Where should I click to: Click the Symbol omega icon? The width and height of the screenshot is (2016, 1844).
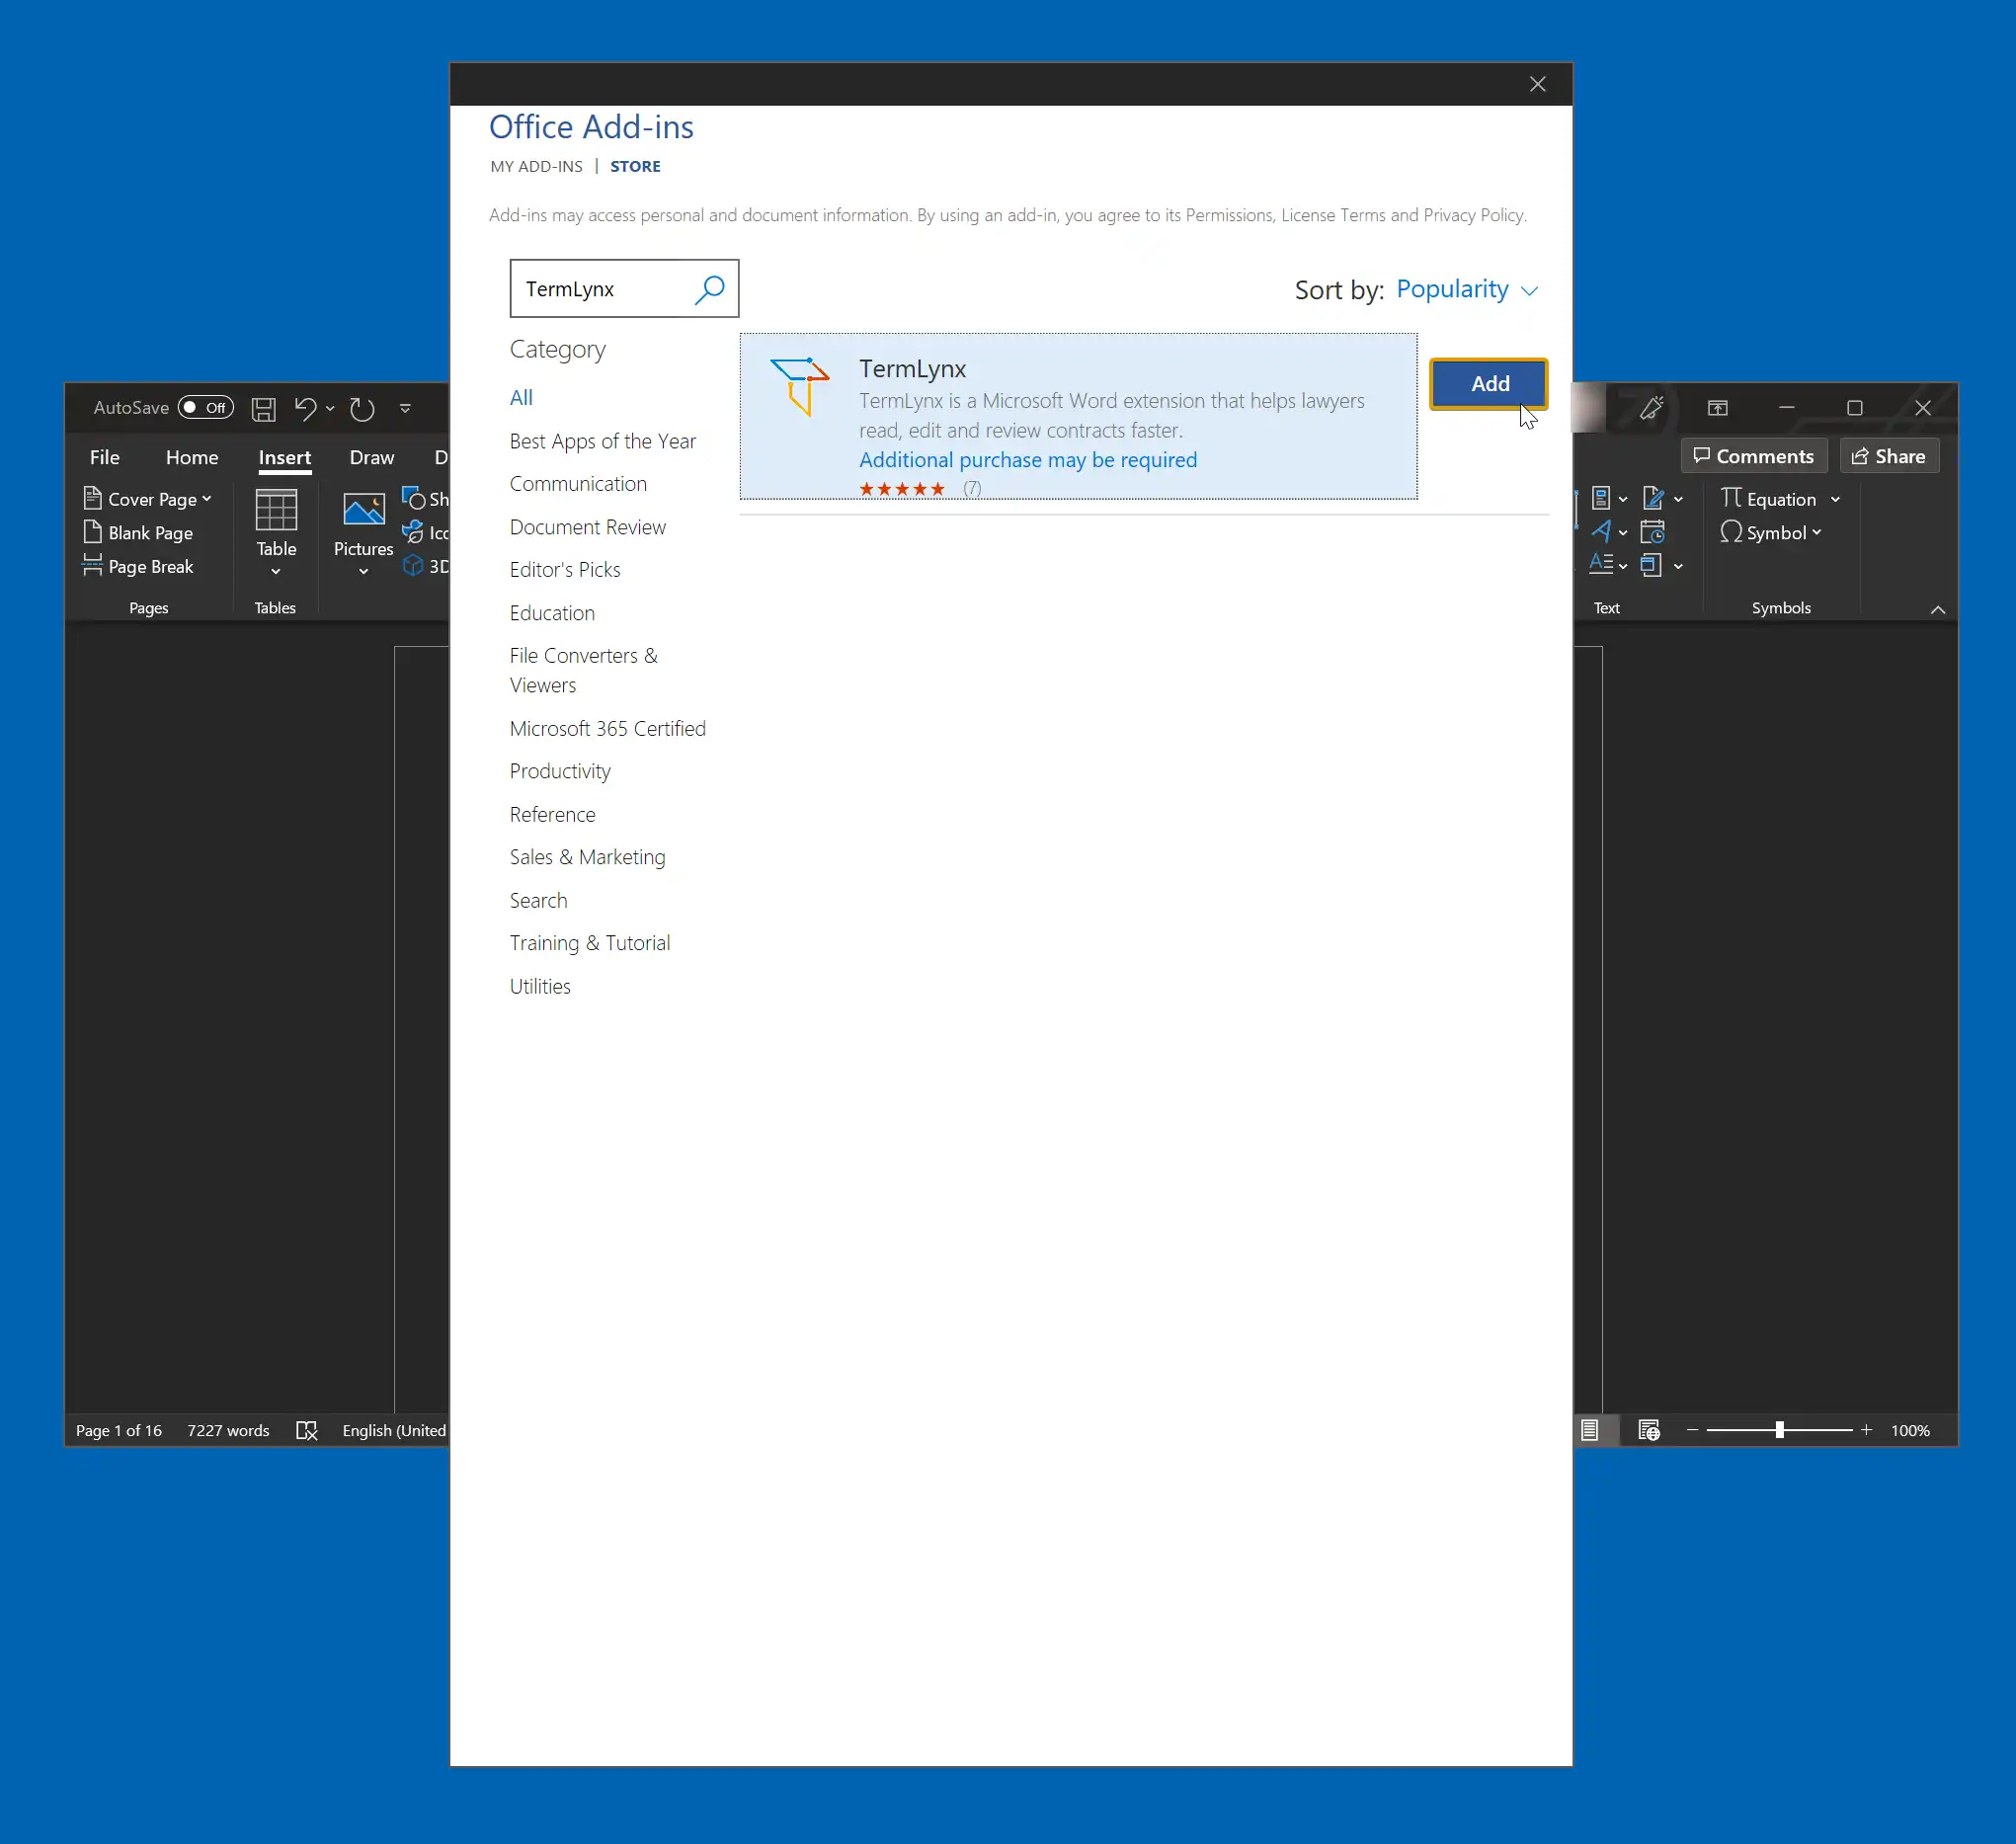click(1731, 531)
